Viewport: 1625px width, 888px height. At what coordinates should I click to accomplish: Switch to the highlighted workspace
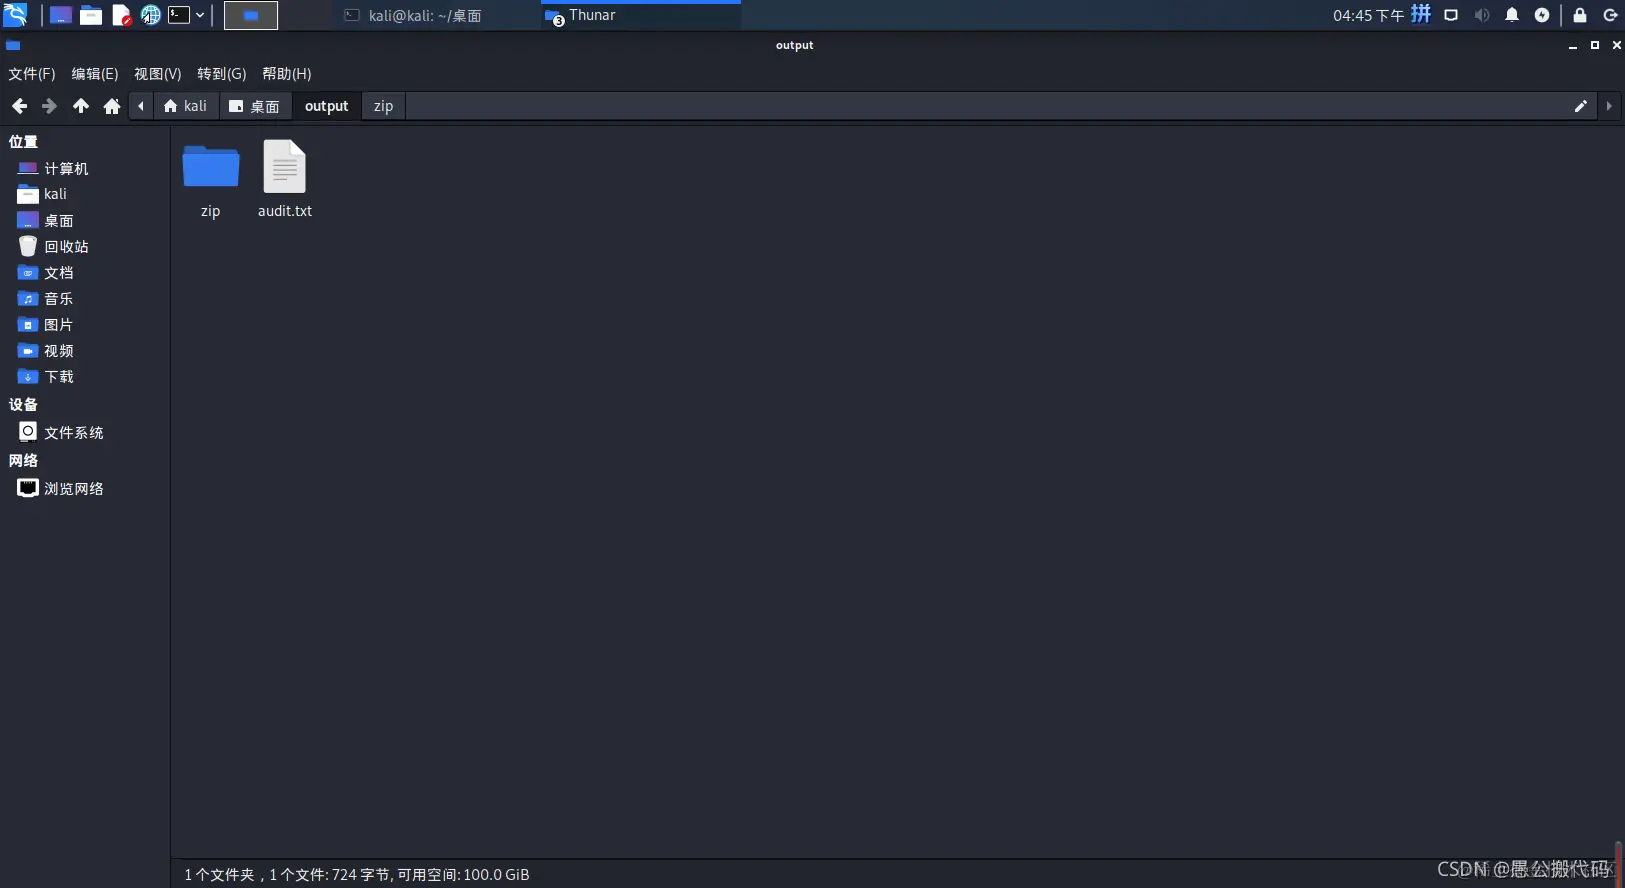tap(251, 15)
